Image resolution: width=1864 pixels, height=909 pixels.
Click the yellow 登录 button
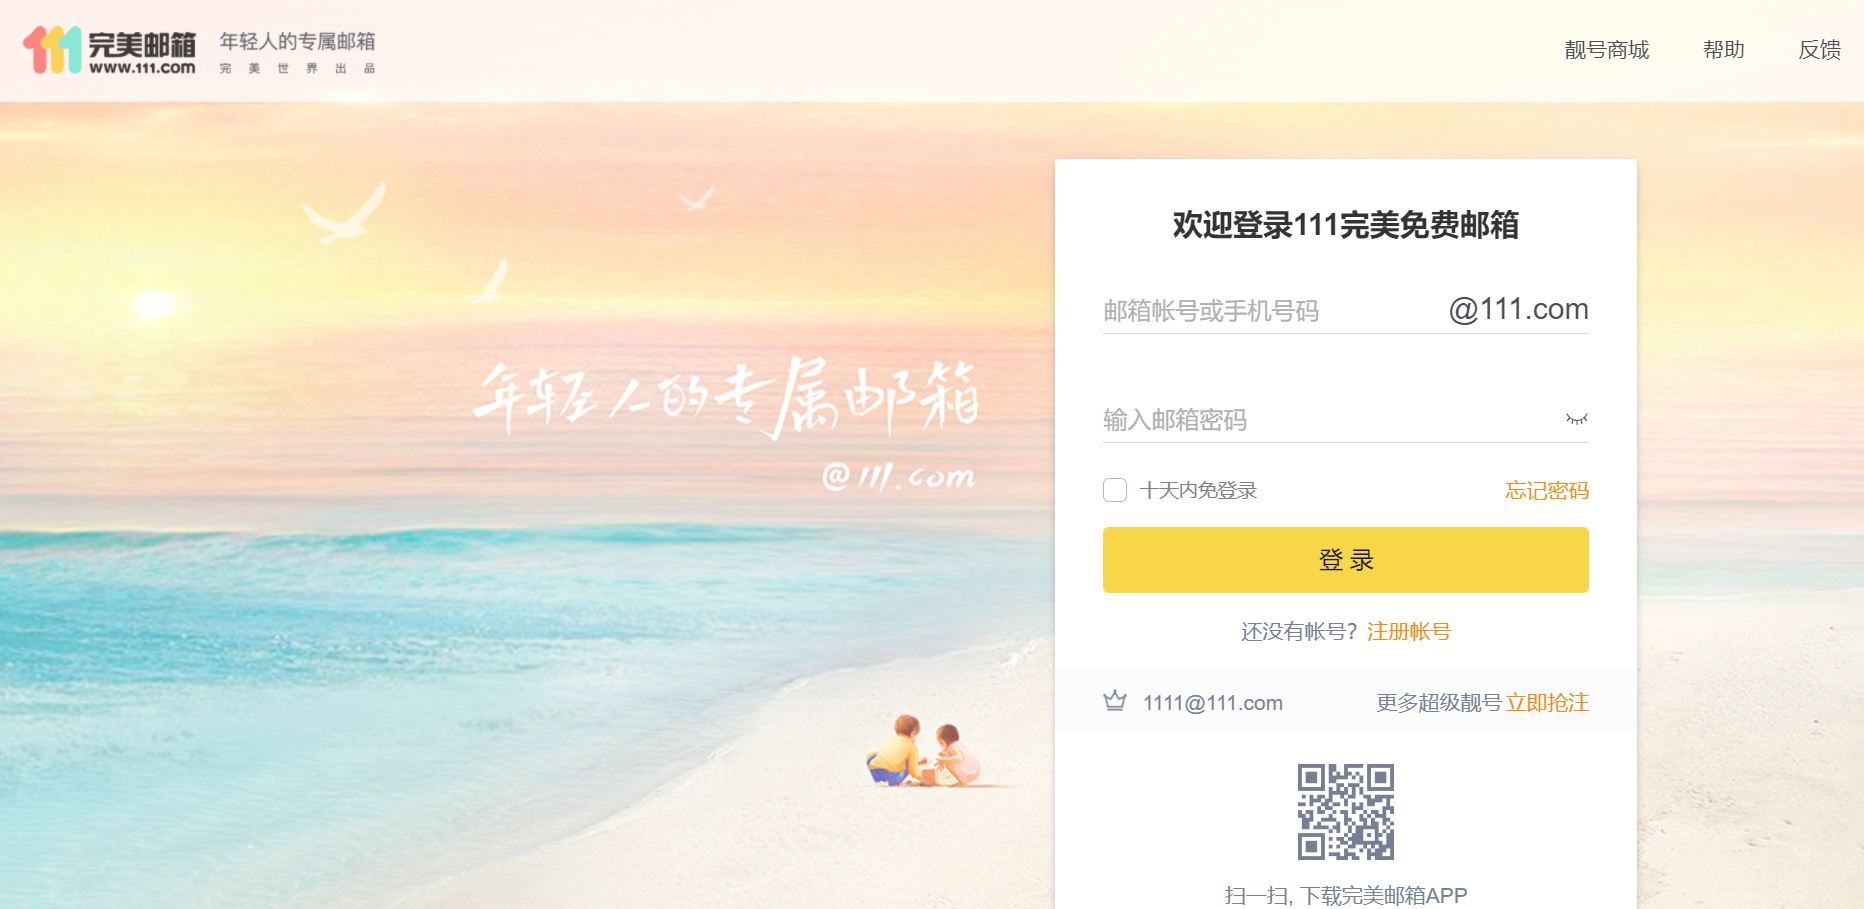pyautogui.click(x=1345, y=560)
